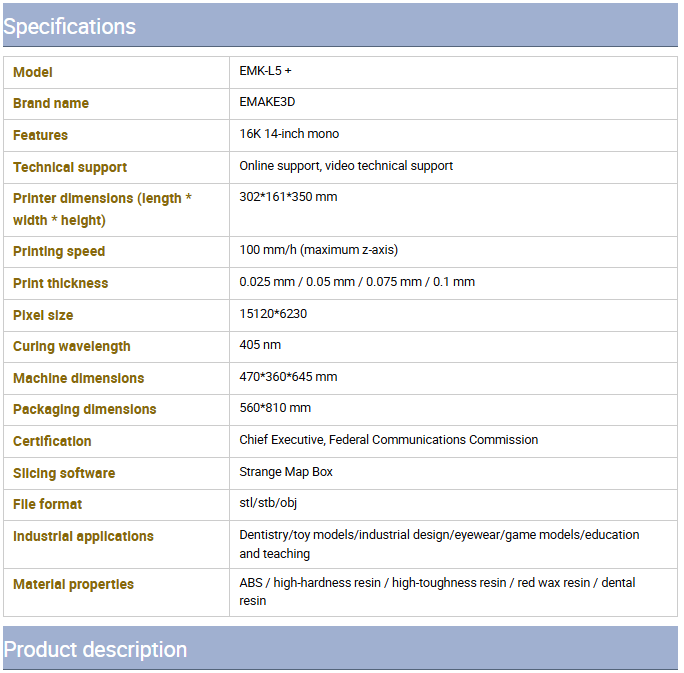The width and height of the screenshot is (684, 673).
Task: Select the EMAKE3D brand name value
Action: [x=267, y=102]
